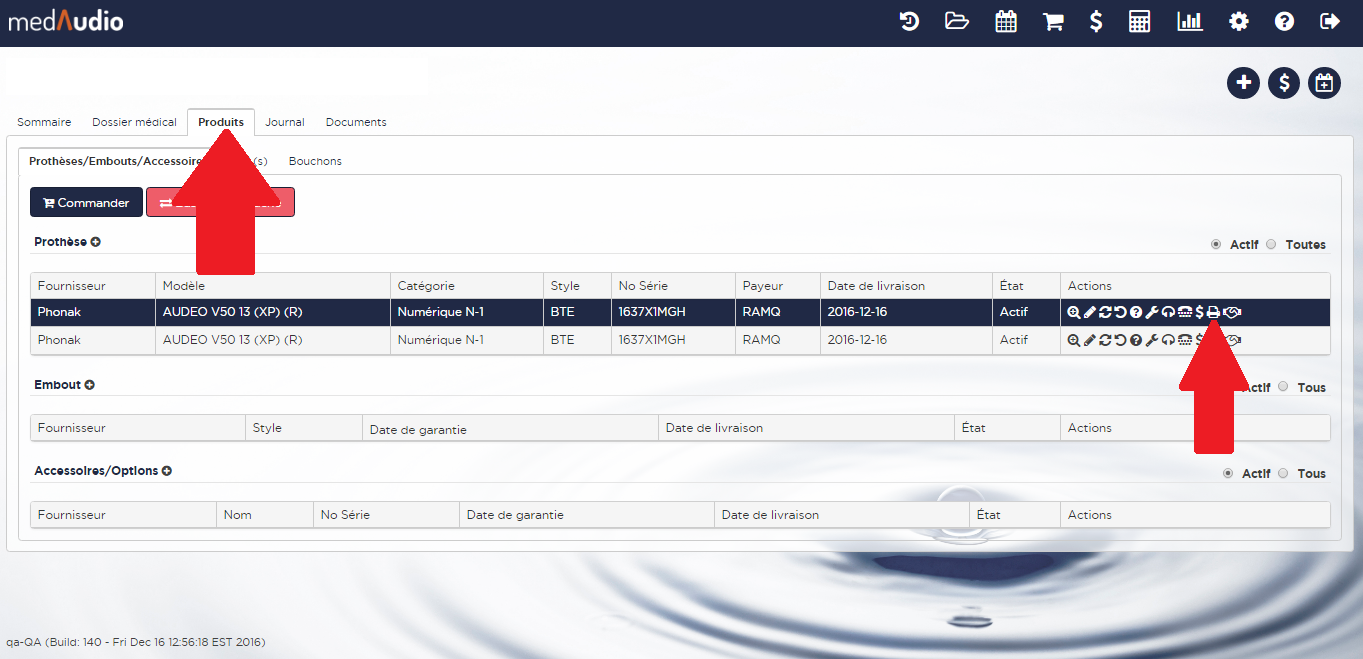Viewport: 1363px width, 659px height.
Task: Open the Bouchons sub-tab
Action: [x=315, y=161]
